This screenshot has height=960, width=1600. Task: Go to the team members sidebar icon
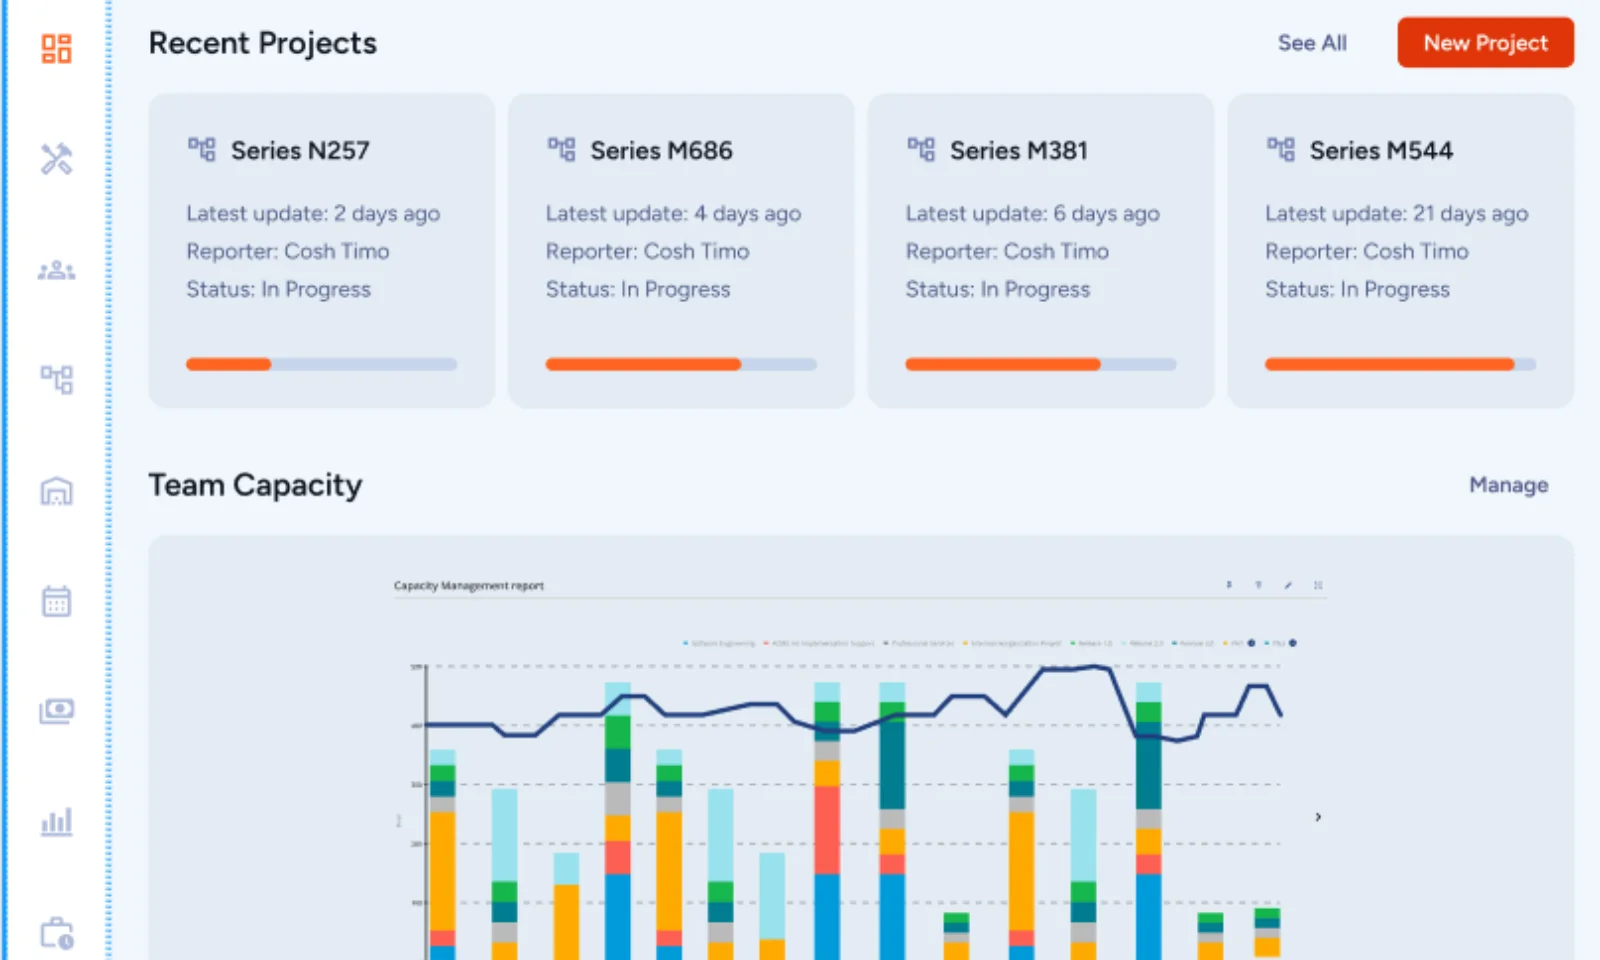click(56, 270)
